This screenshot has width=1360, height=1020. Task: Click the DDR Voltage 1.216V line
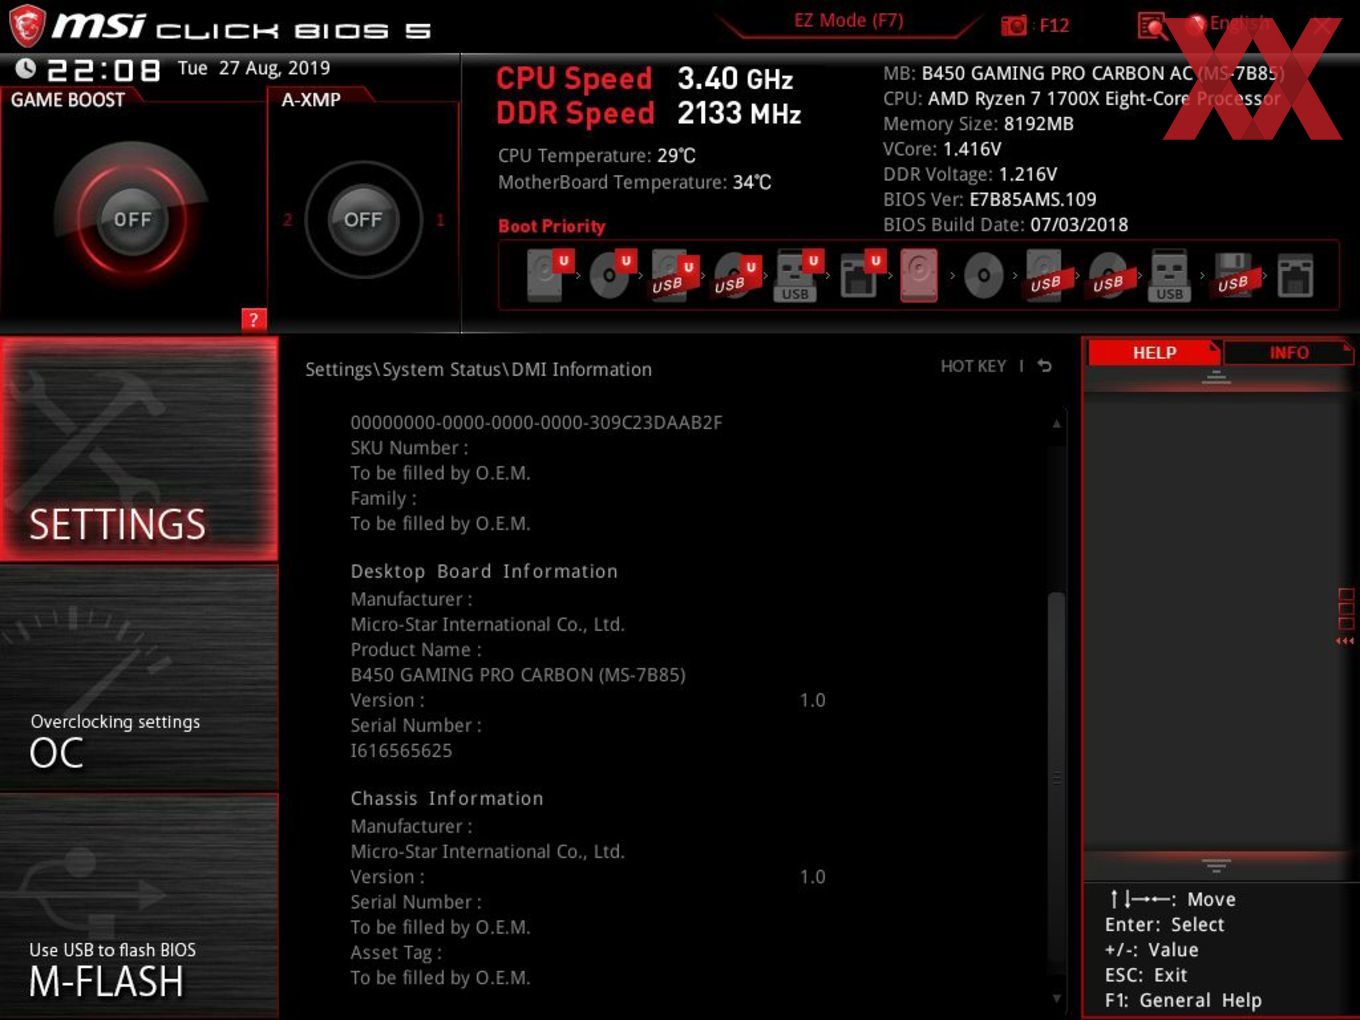coord(970,174)
